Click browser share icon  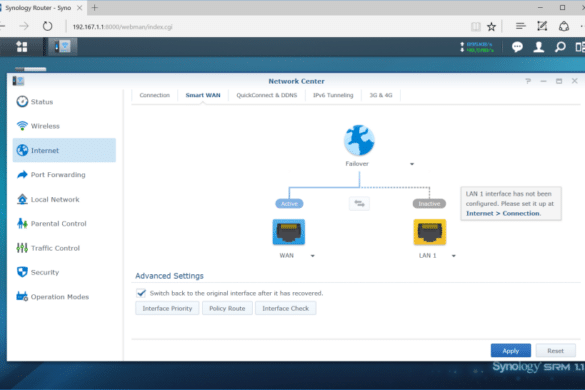564,26
